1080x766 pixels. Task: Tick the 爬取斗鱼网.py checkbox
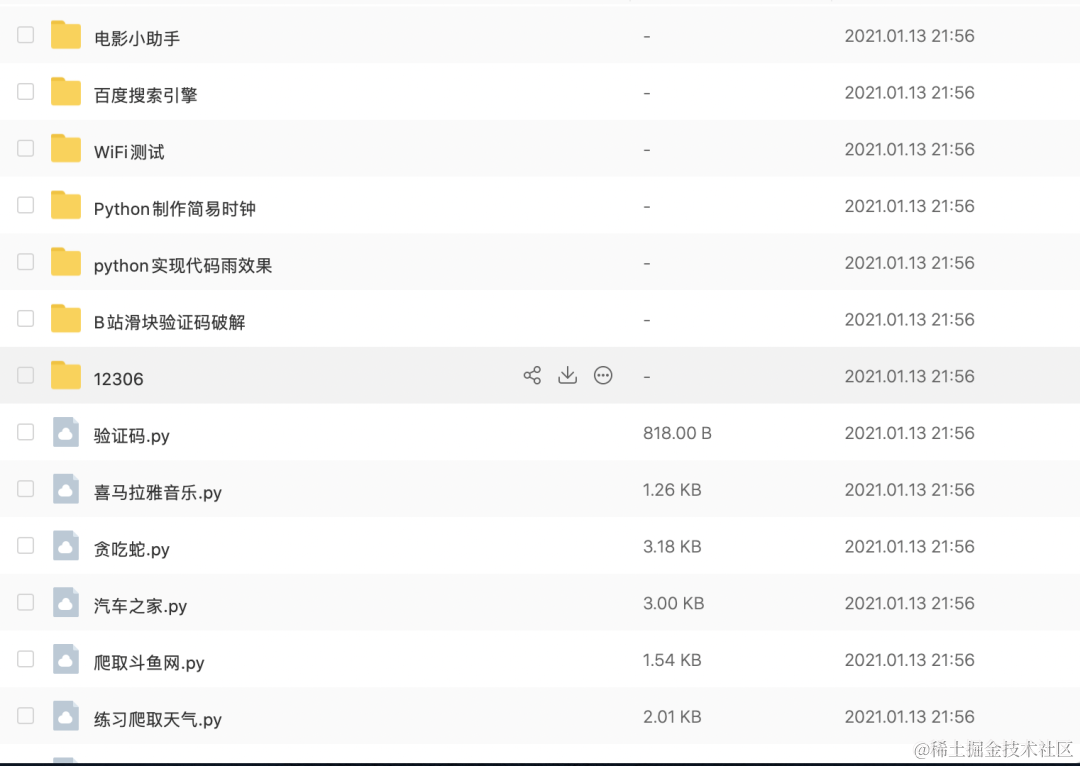coord(25,659)
